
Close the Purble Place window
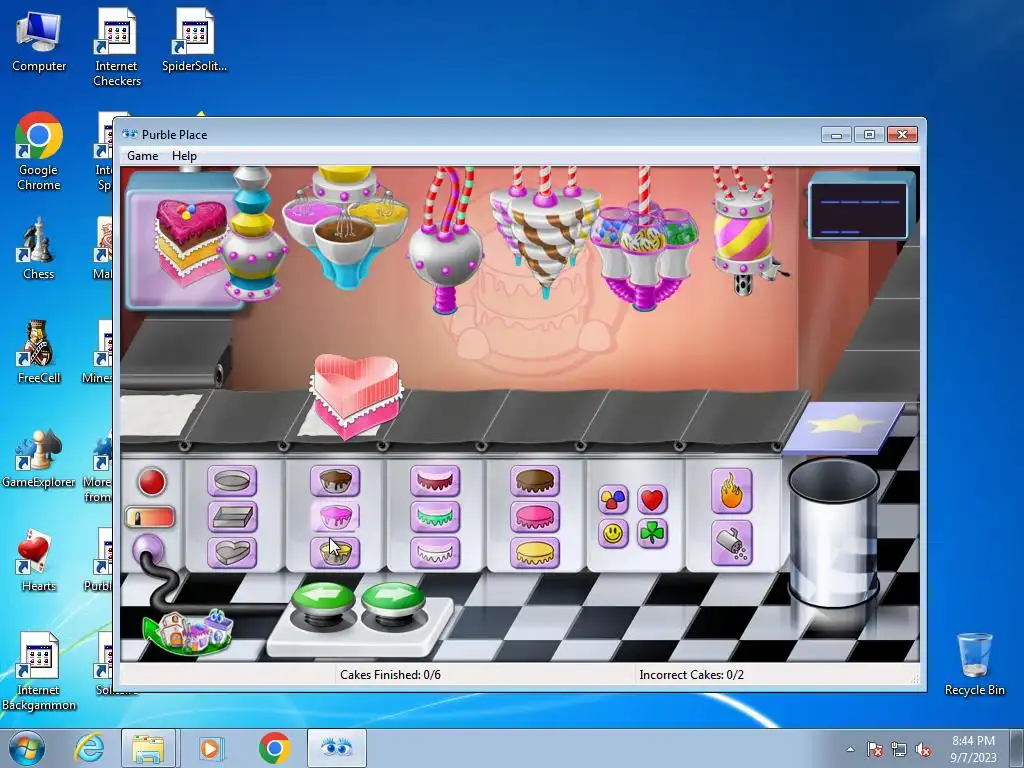(903, 135)
